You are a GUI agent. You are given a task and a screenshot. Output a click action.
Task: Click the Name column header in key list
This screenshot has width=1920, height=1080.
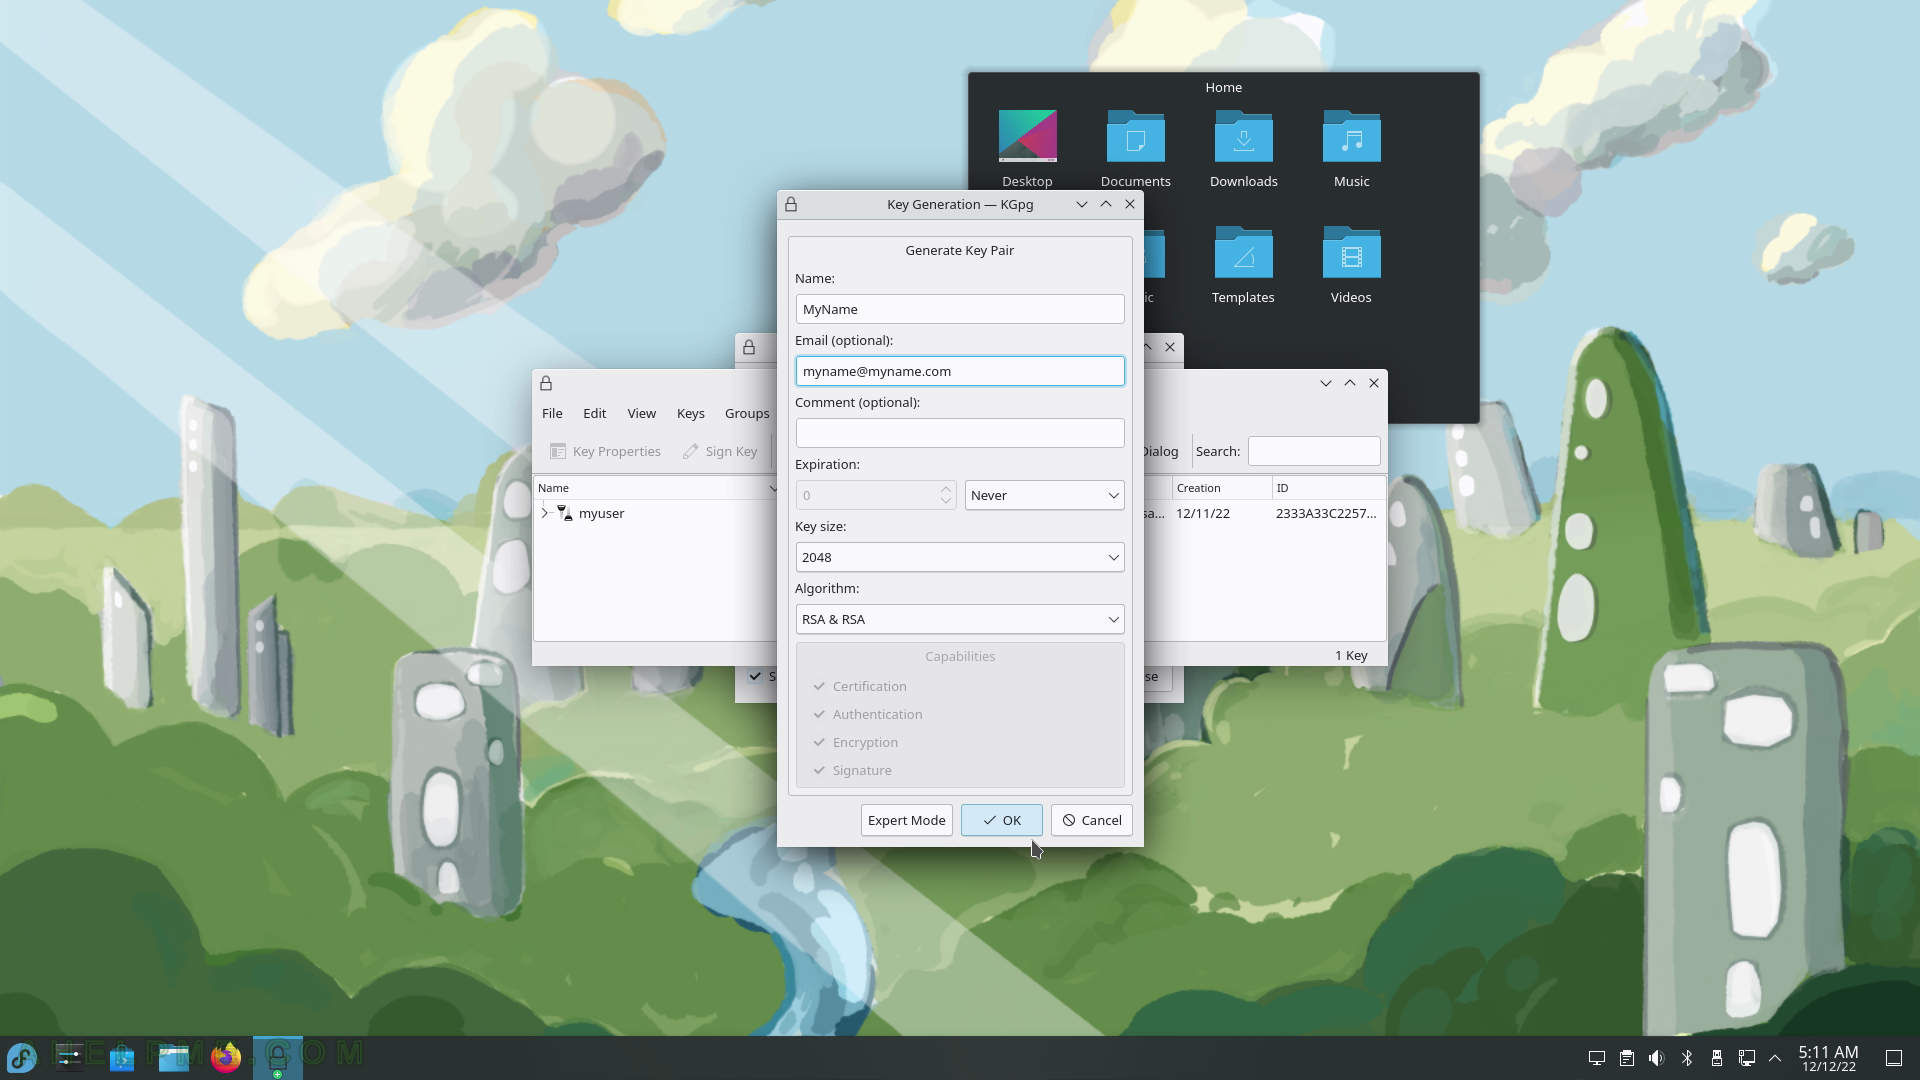[655, 488]
